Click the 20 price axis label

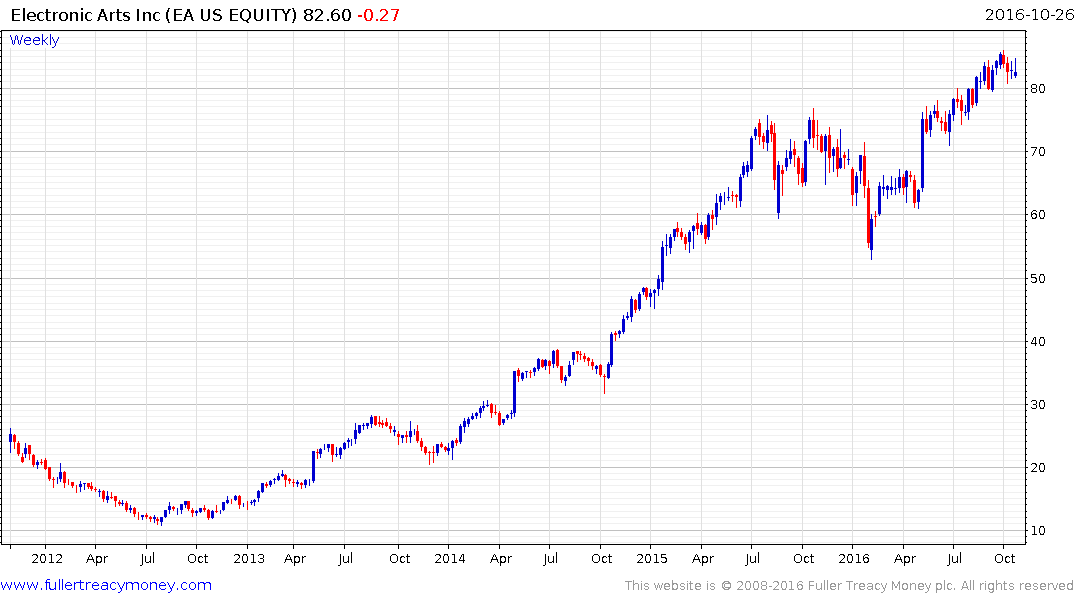(1038, 468)
